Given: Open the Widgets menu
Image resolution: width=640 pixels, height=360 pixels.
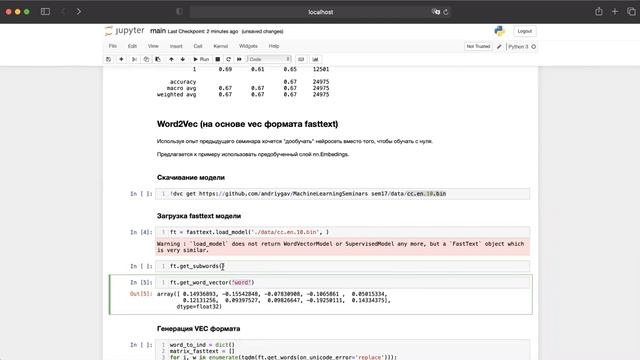Looking at the screenshot, I should [x=248, y=46].
